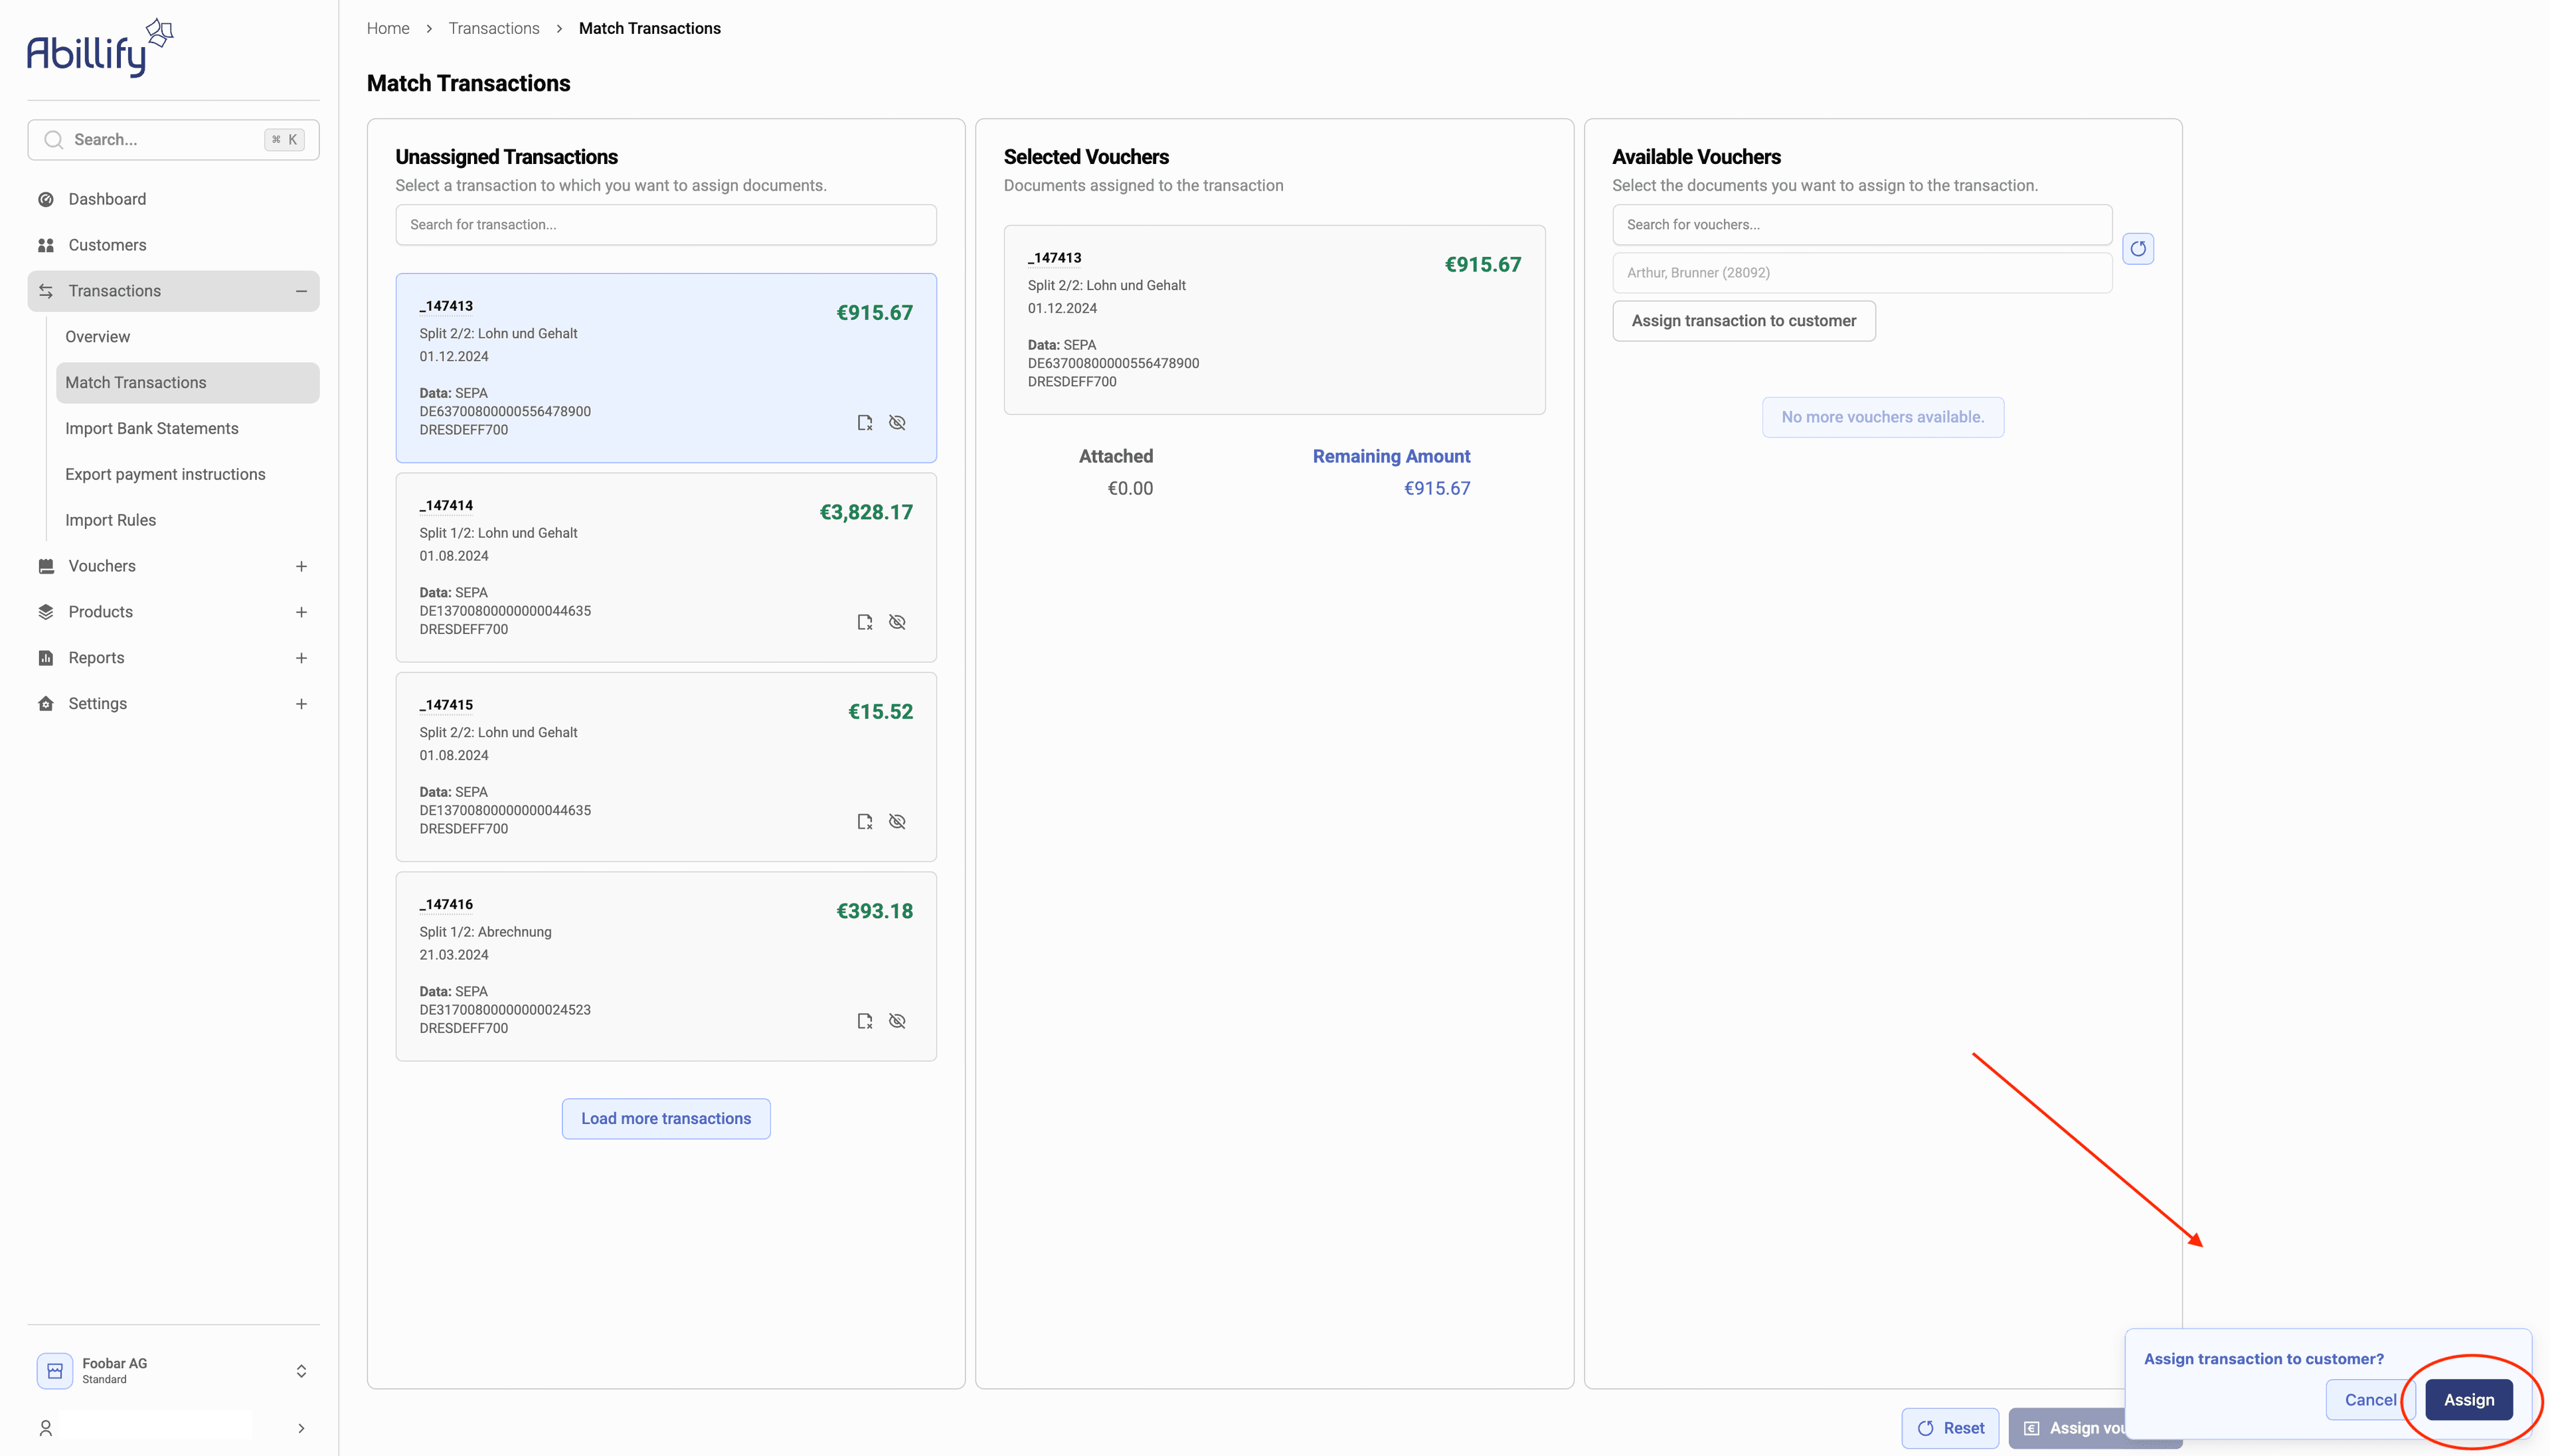2550x1456 pixels.
Task: Hide transaction _147414 with eye icon
Action: click(897, 622)
